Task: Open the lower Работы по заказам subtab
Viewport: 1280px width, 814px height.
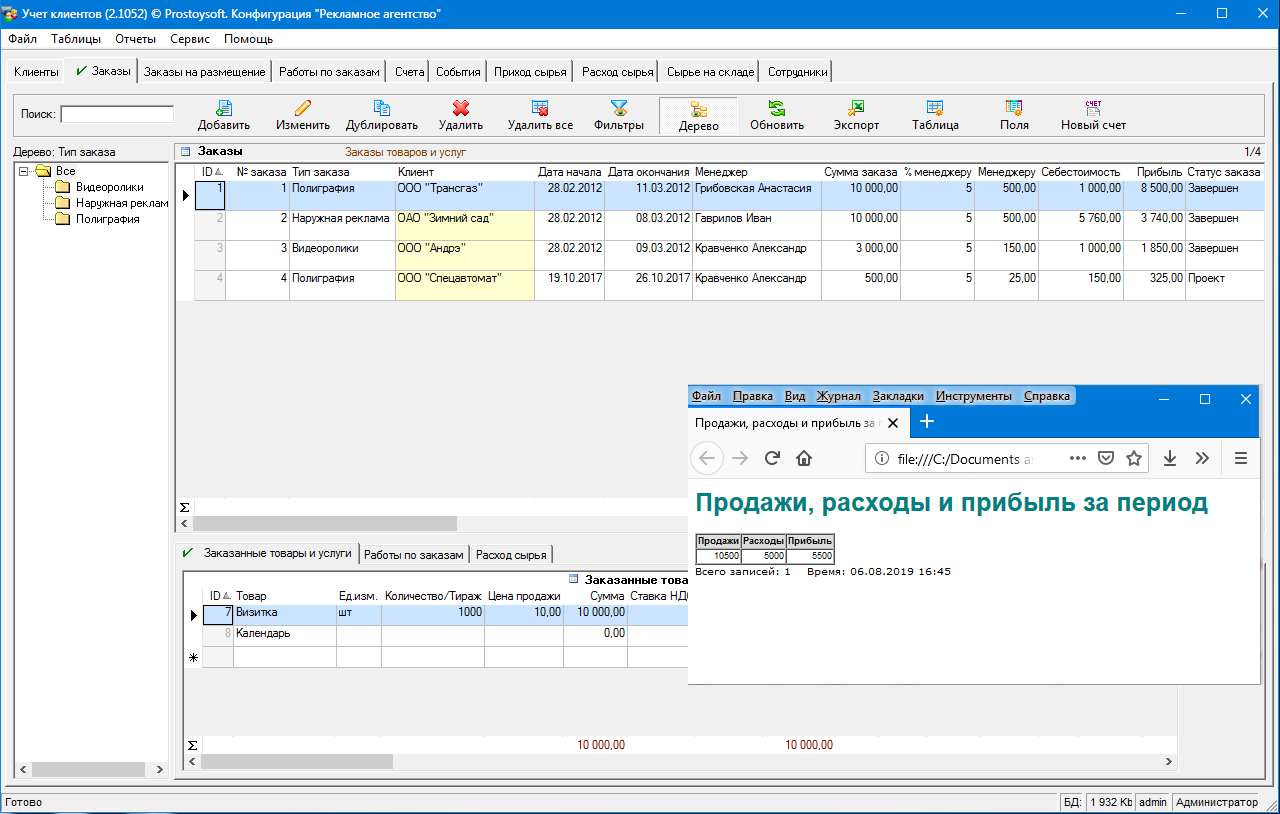Action: pyautogui.click(x=414, y=555)
